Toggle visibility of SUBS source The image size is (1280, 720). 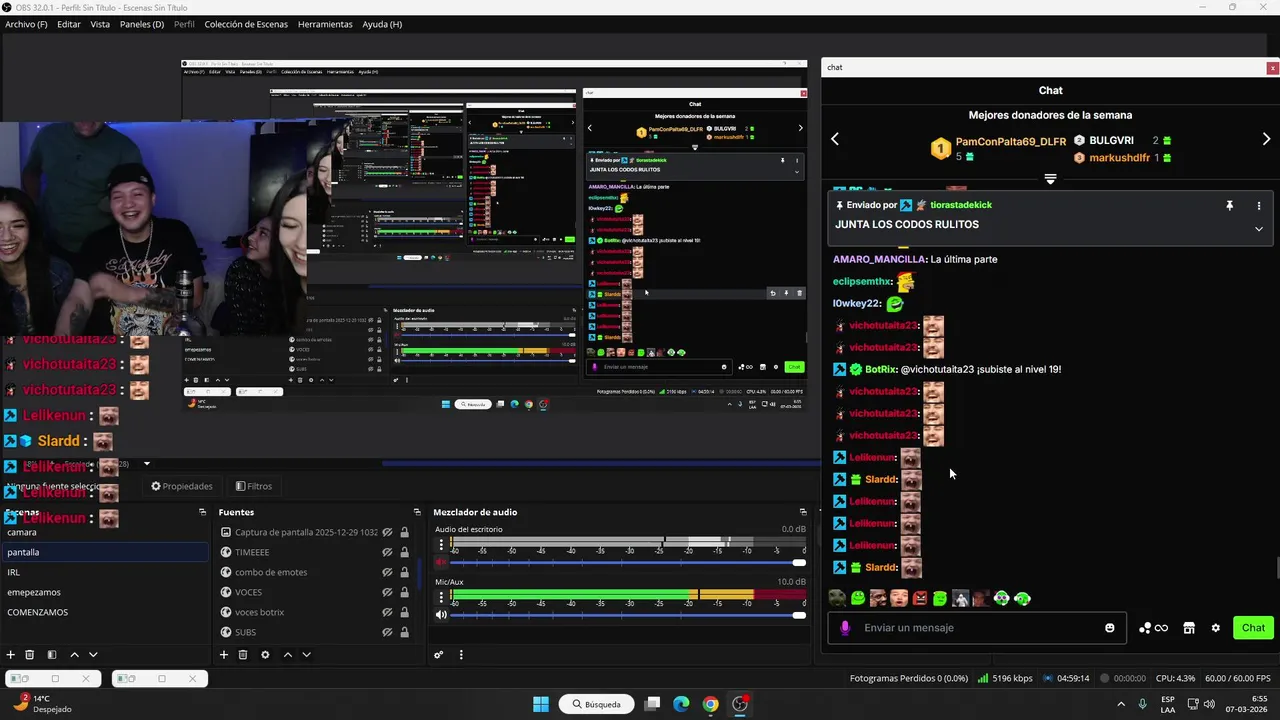coord(387,632)
